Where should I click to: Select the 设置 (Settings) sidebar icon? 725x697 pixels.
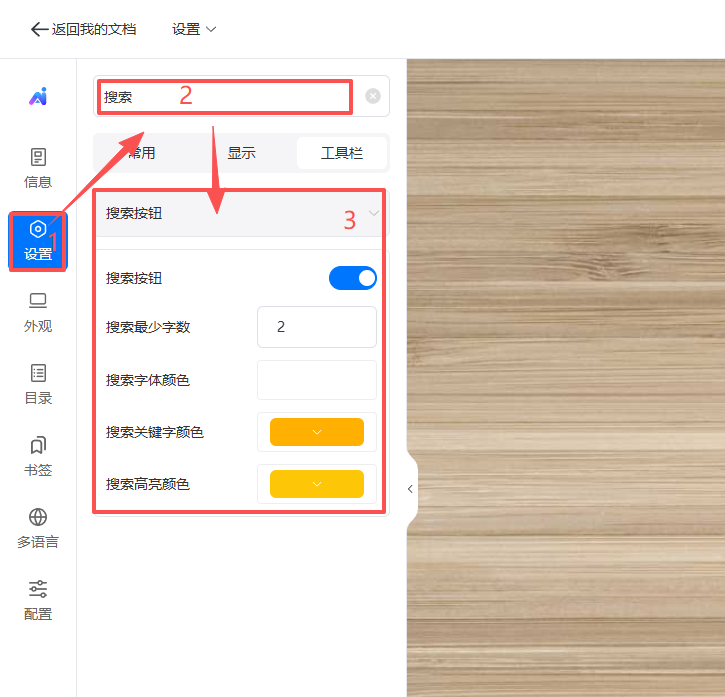coord(38,241)
